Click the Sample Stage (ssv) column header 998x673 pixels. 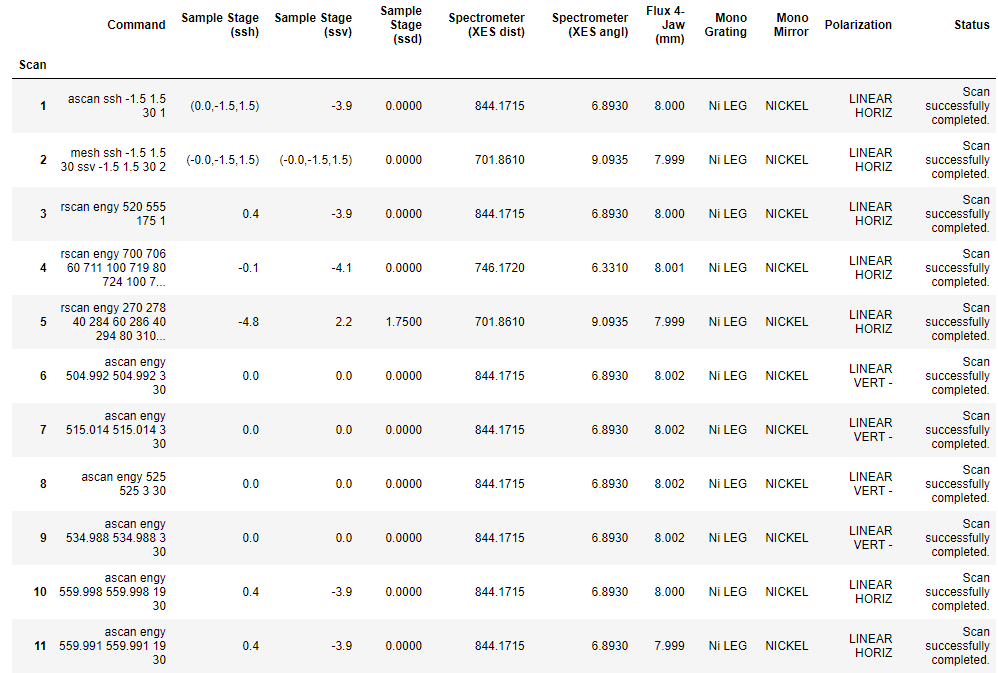313,25
